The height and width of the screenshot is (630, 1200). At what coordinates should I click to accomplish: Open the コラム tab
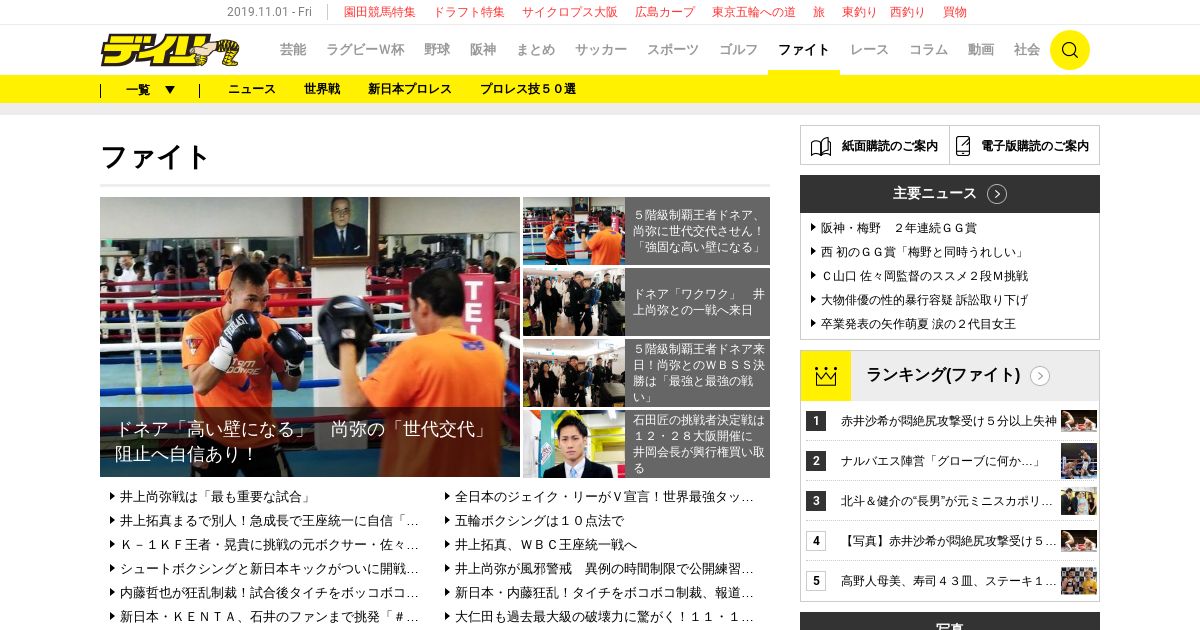pos(928,49)
